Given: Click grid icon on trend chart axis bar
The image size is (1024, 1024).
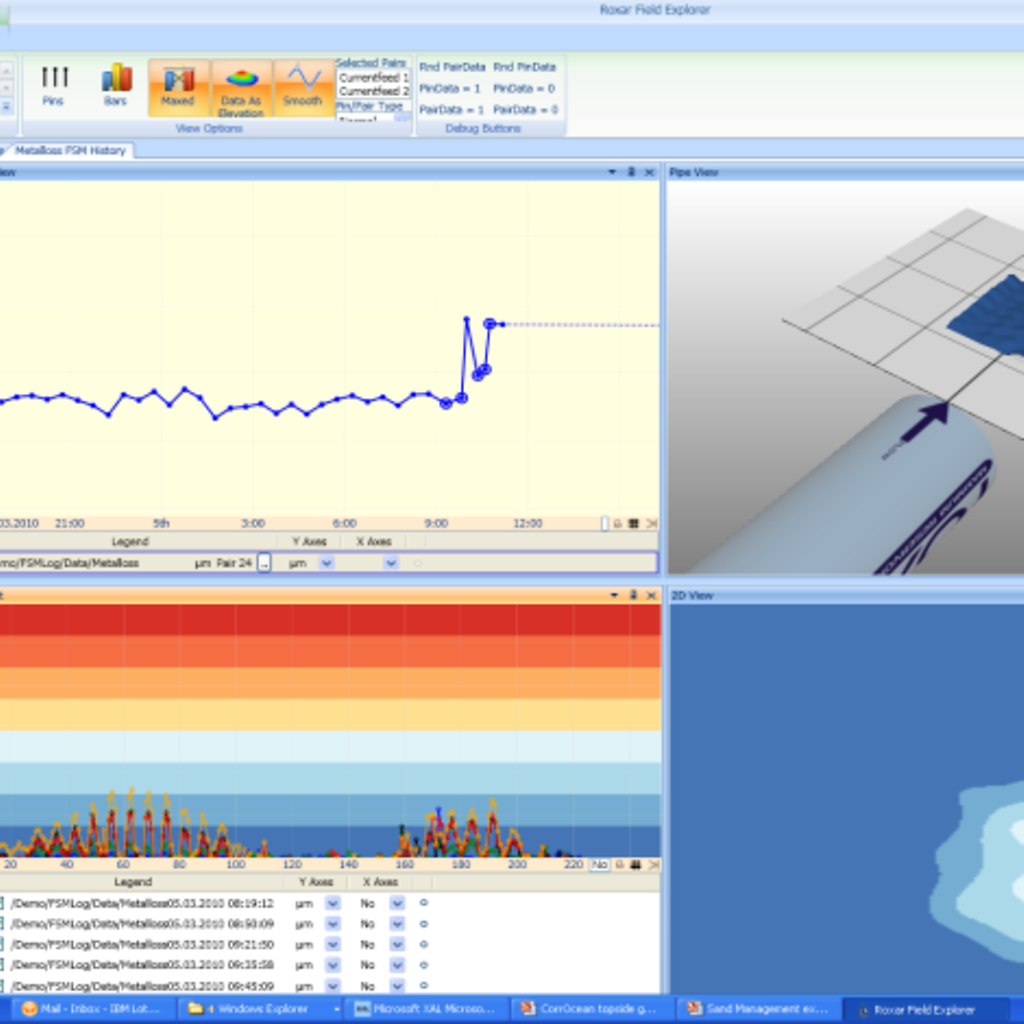Looking at the screenshot, I should pos(633,523).
